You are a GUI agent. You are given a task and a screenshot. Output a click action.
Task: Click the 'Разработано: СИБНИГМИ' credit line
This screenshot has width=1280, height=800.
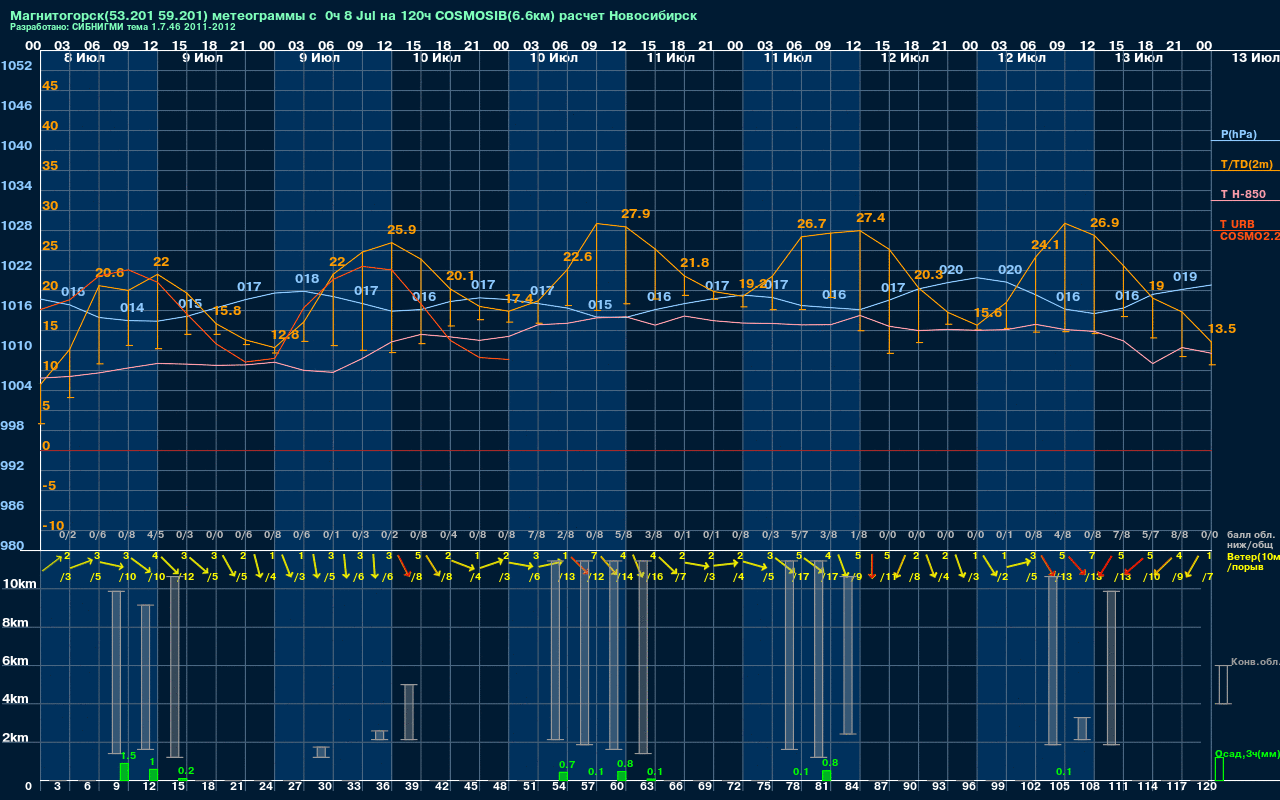[123, 27]
